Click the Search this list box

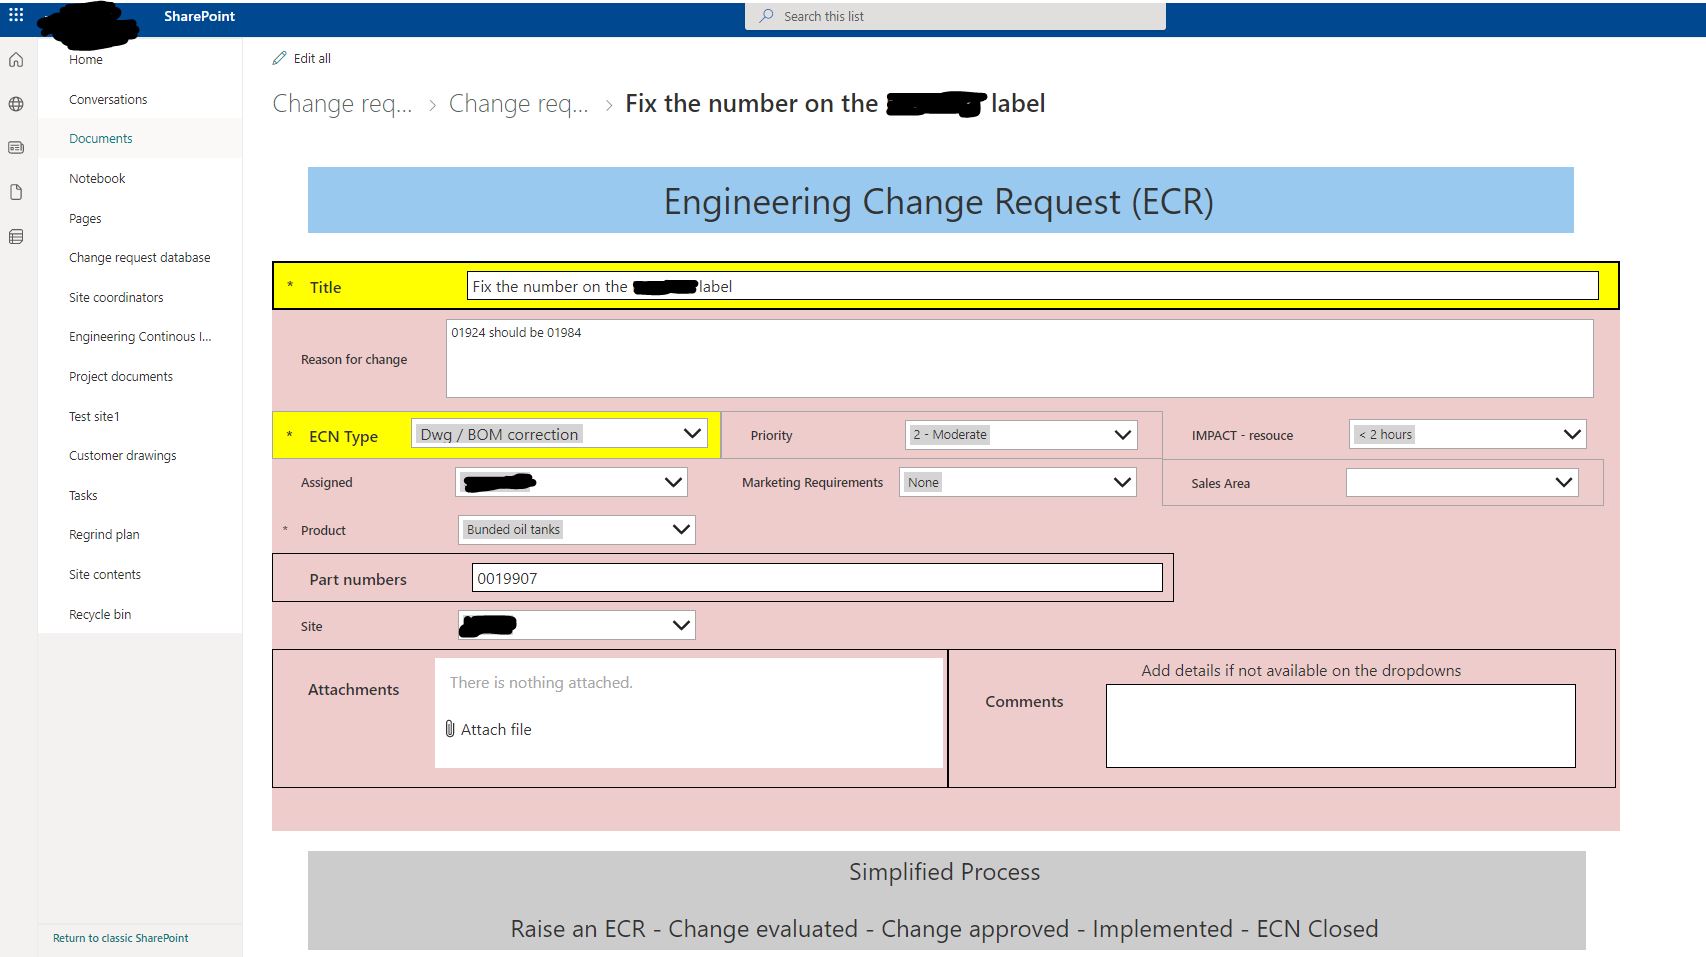(955, 16)
